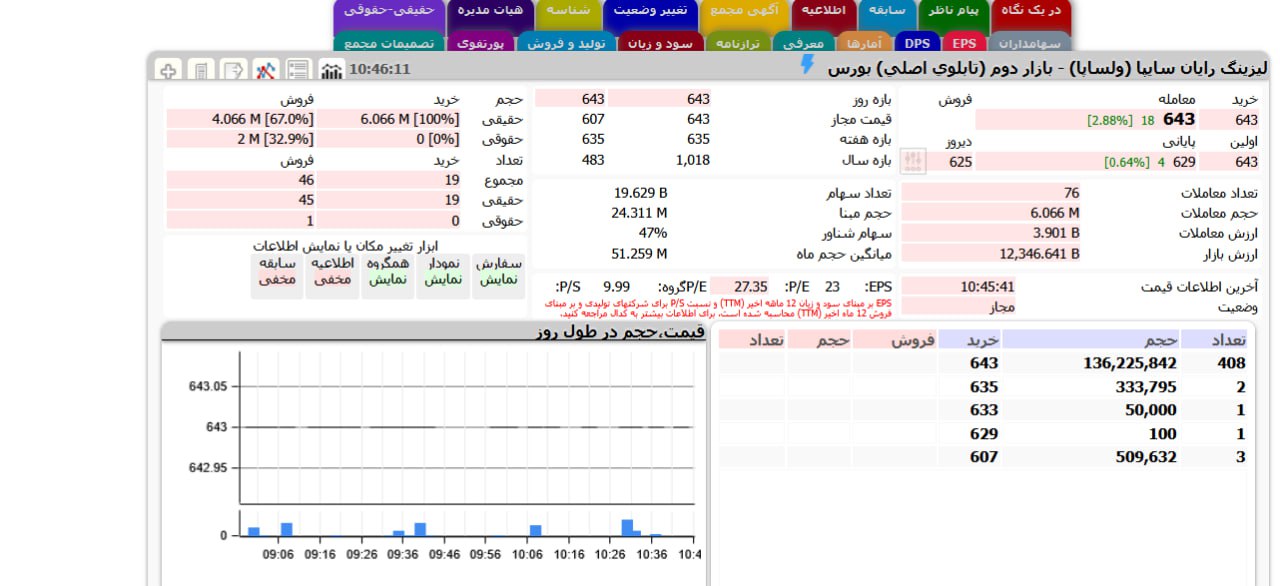Click the note with arrow icon
The width and height of the screenshot is (1280, 586).
(x=233, y=70)
